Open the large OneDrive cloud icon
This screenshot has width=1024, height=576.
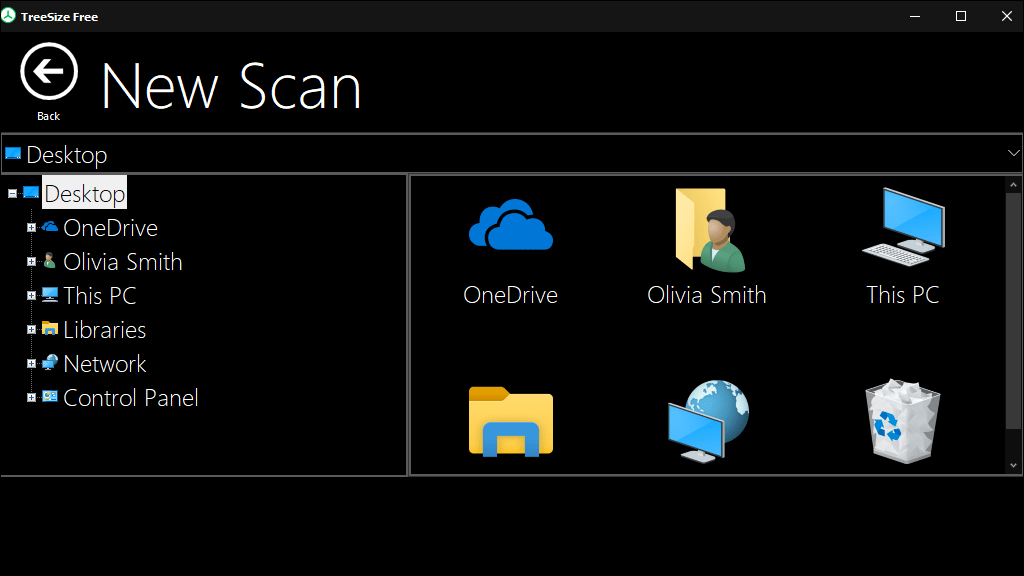(511, 225)
